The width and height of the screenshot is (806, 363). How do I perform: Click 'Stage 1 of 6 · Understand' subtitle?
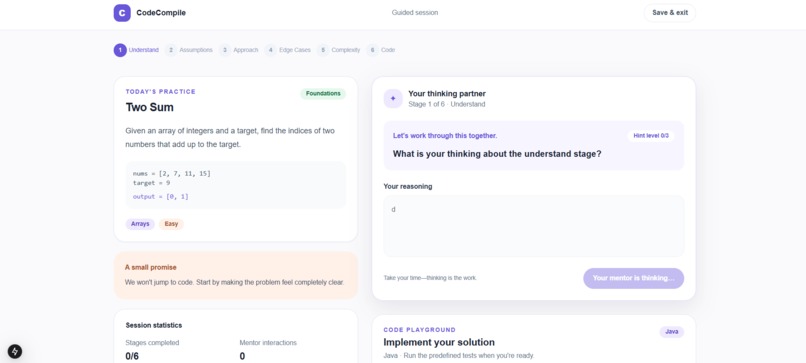[x=447, y=104]
